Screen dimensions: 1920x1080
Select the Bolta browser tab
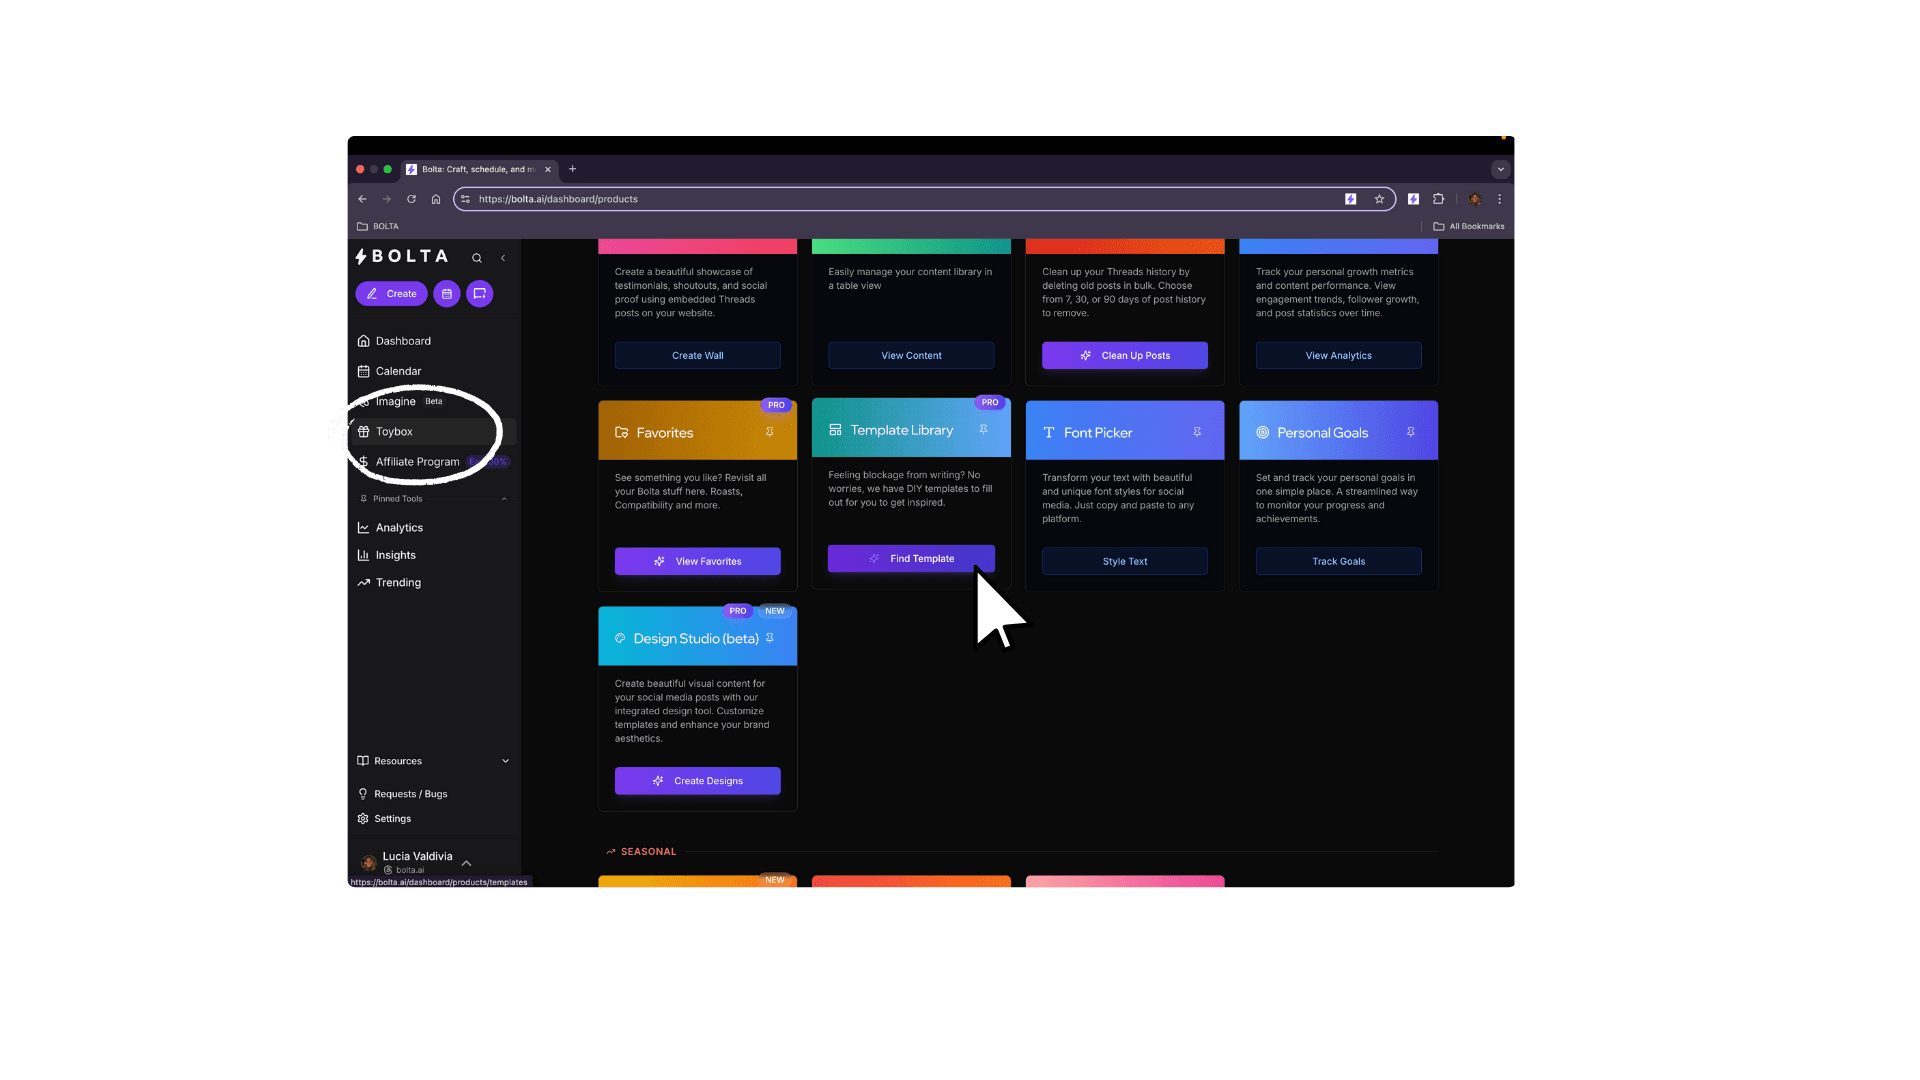click(x=478, y=170)
